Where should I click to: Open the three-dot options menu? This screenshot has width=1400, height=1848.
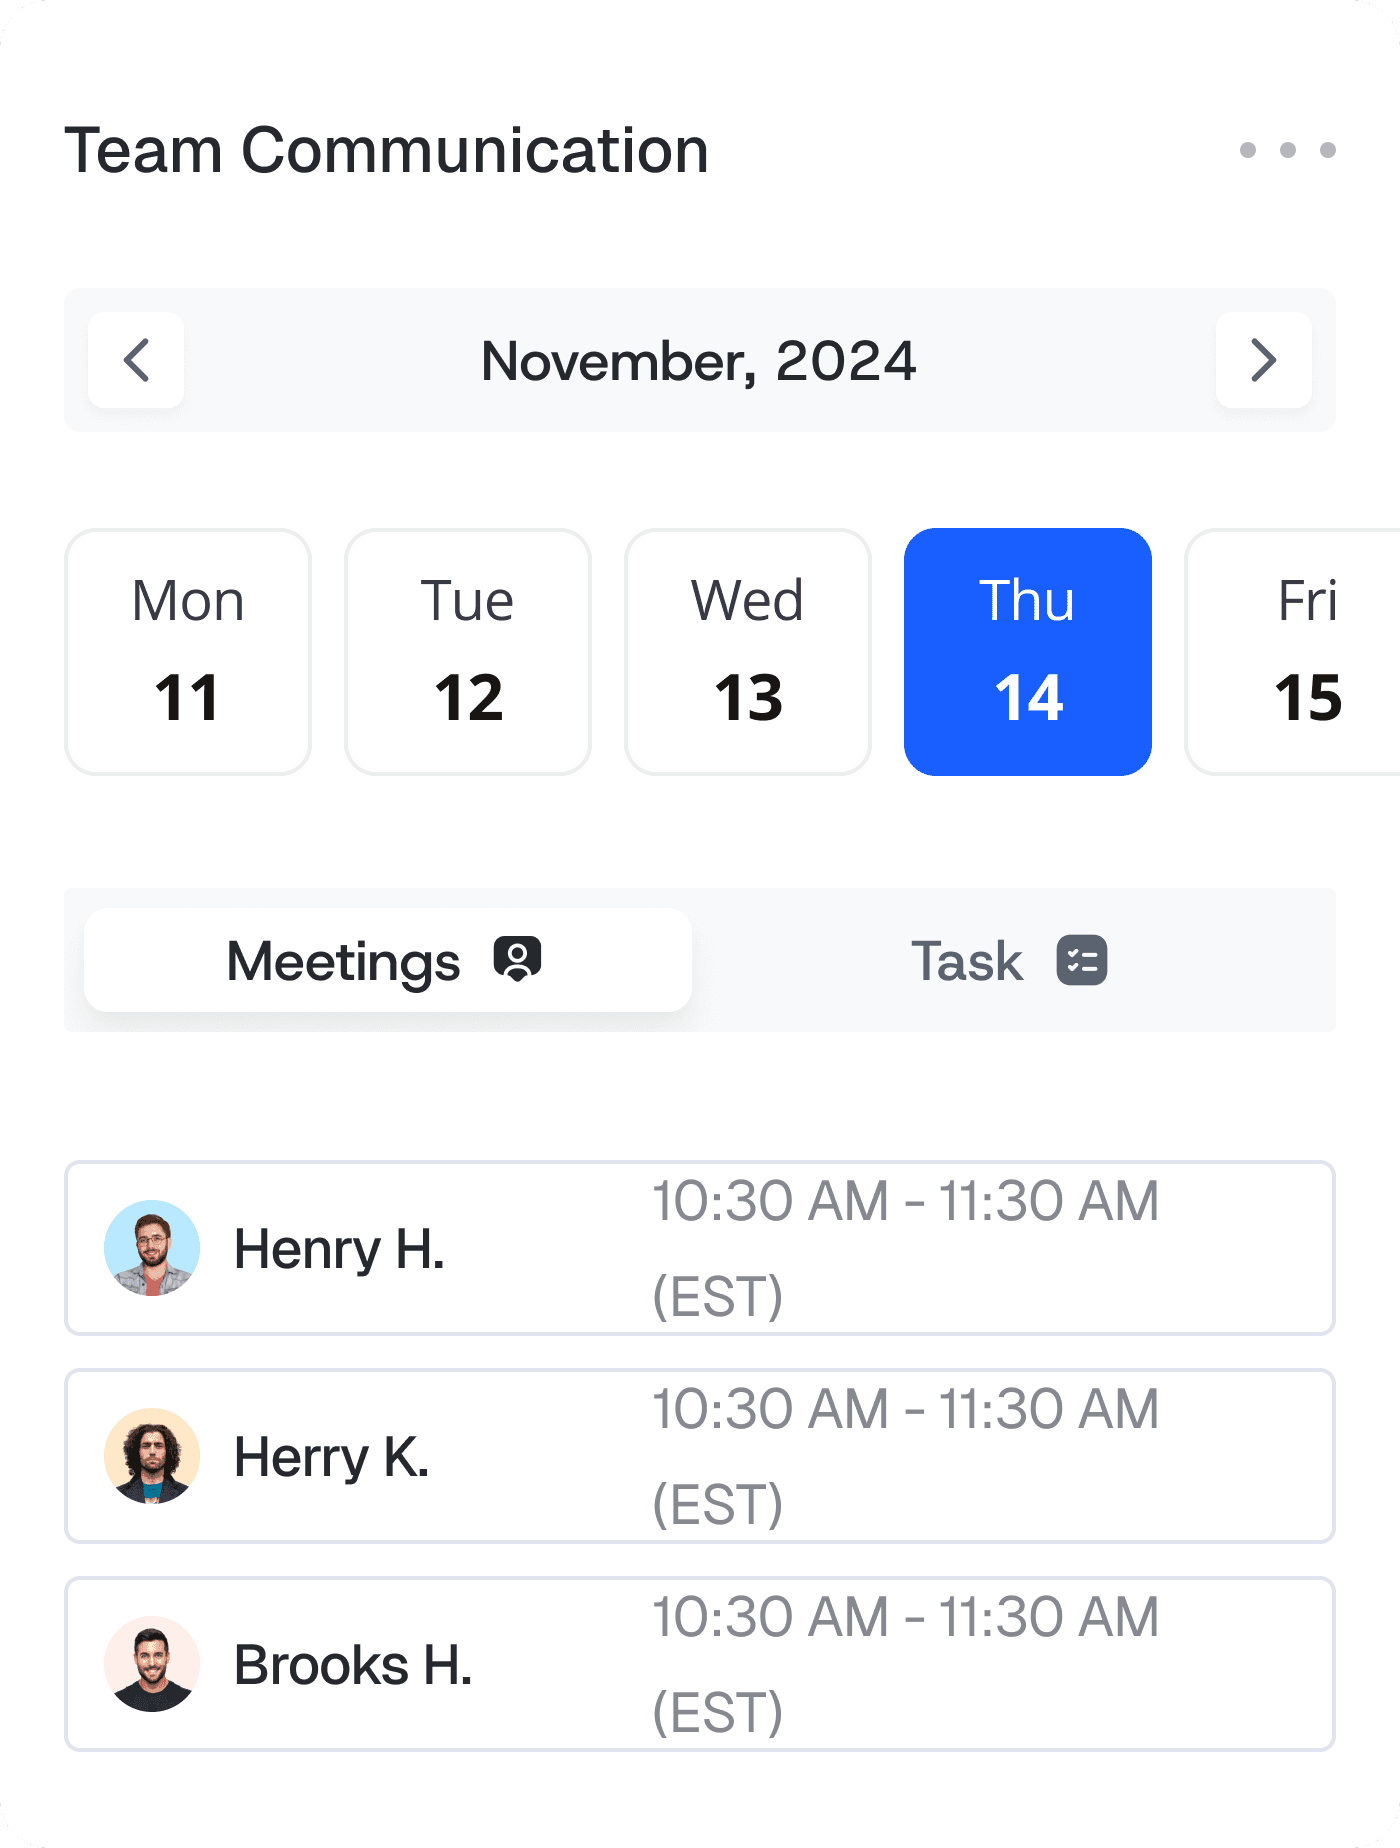coord(1287,150)
